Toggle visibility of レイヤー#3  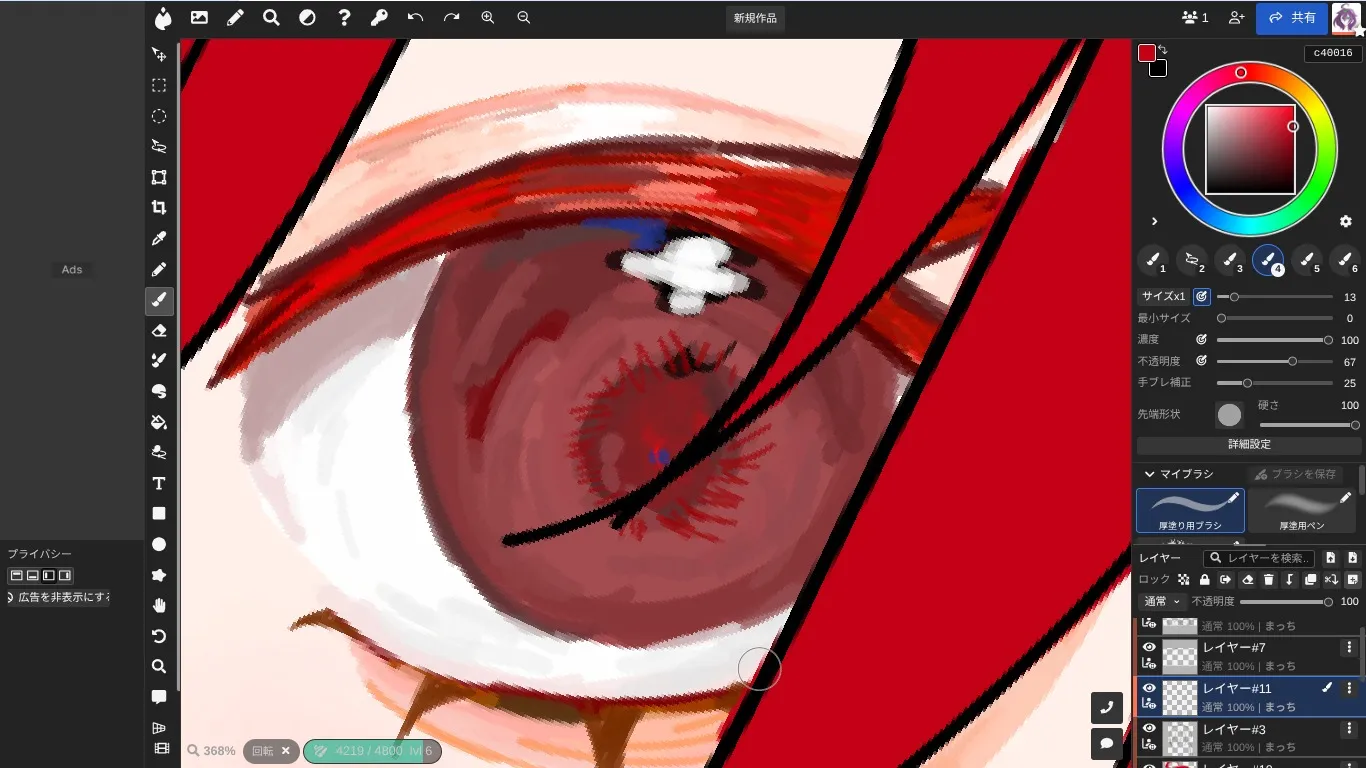1149,729
